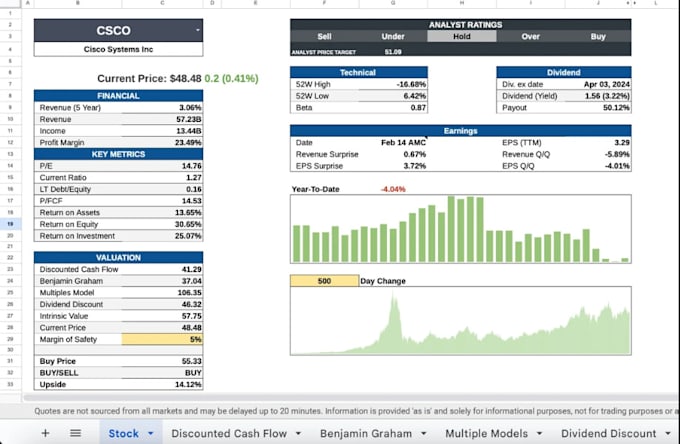
Task: Add a new sheet with the plus icon
Action: 45,433
